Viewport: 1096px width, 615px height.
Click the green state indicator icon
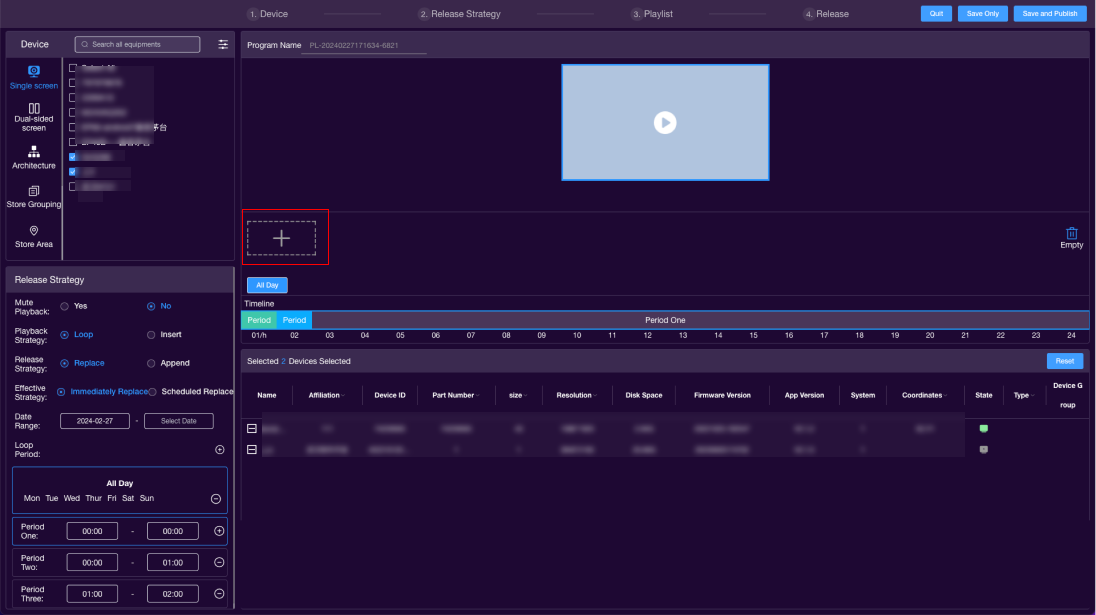(983, 428)
